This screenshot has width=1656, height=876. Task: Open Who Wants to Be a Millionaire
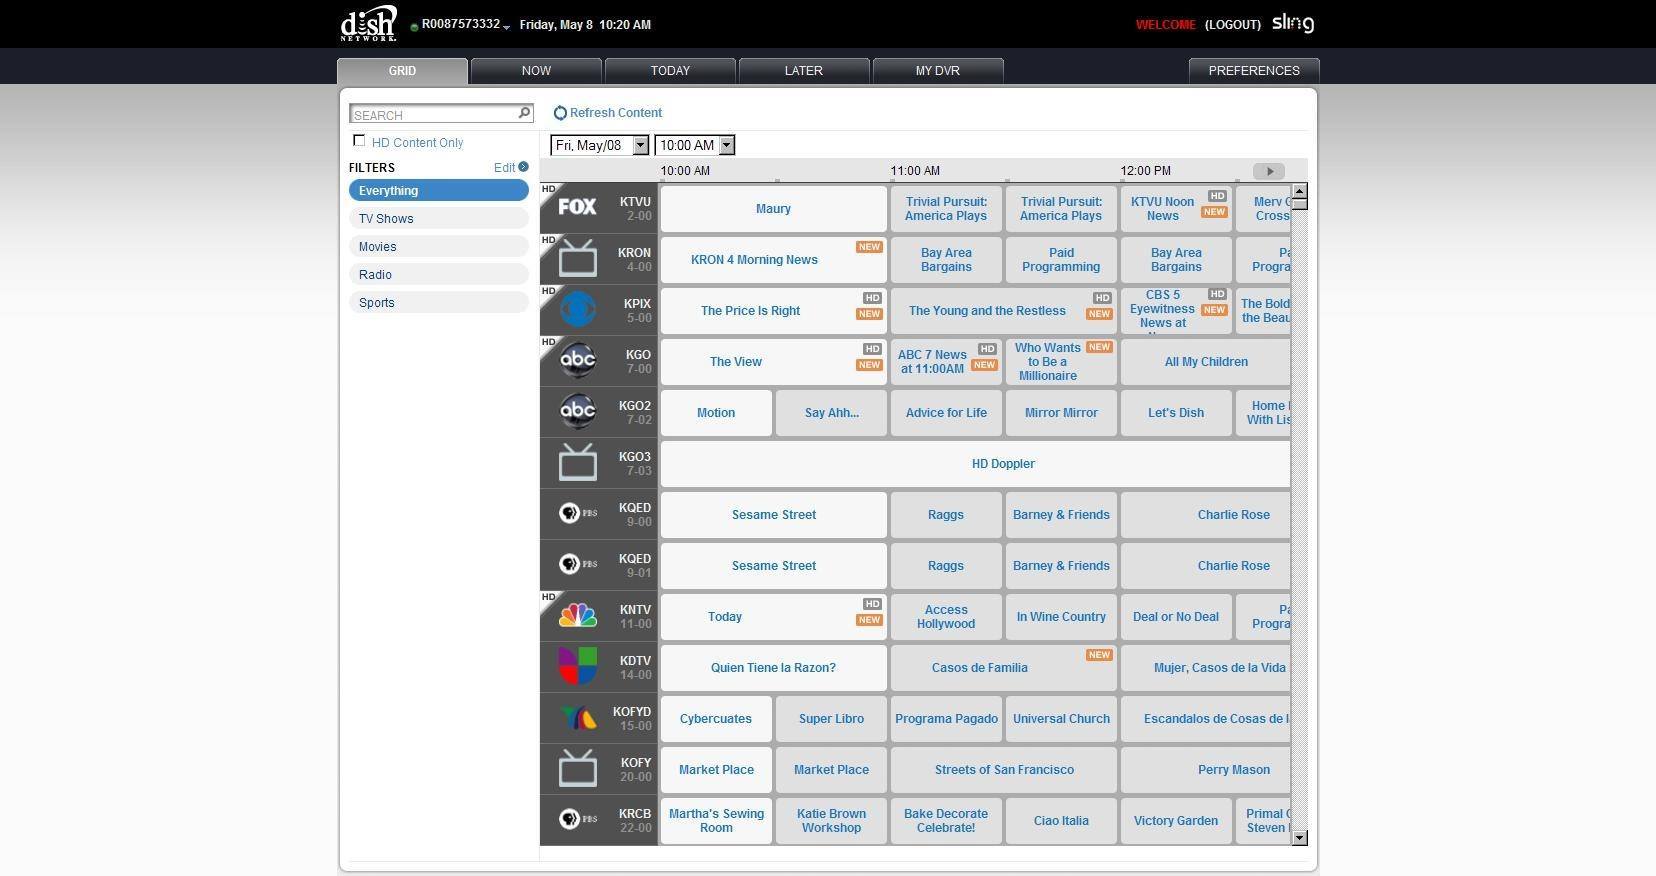pyautogui.click(x=1061, y=362)
